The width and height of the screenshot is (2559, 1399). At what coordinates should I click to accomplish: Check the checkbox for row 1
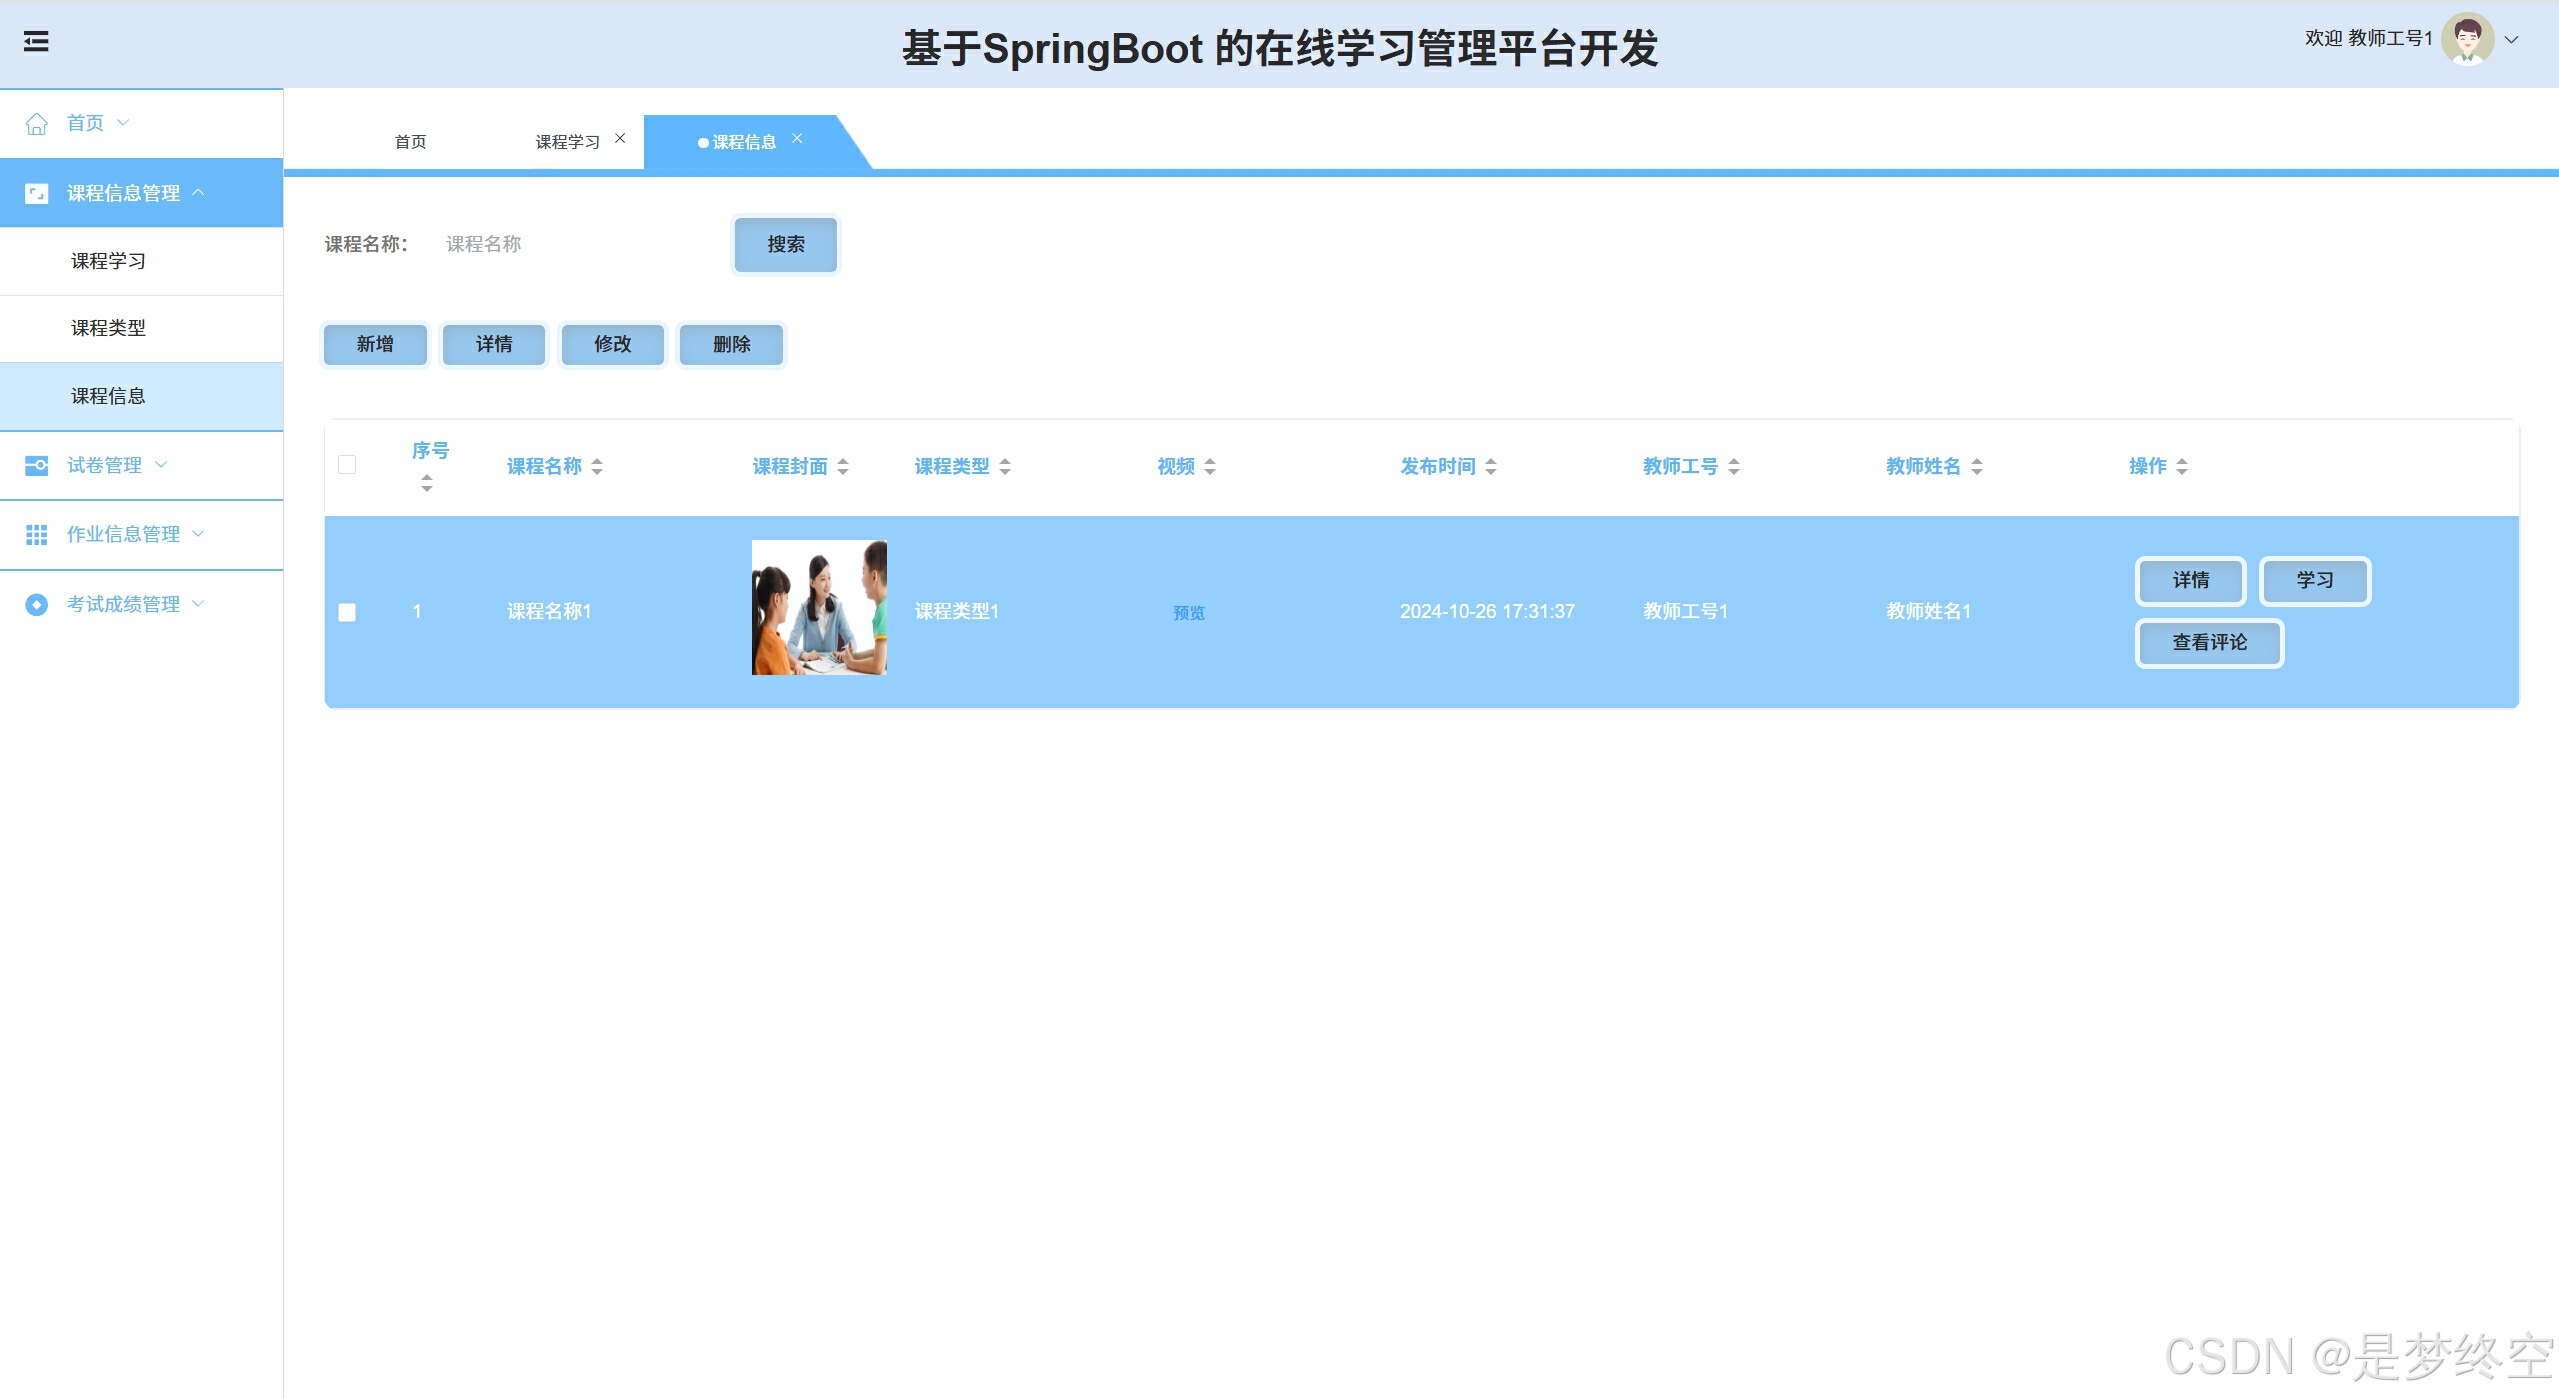[347, 612]
